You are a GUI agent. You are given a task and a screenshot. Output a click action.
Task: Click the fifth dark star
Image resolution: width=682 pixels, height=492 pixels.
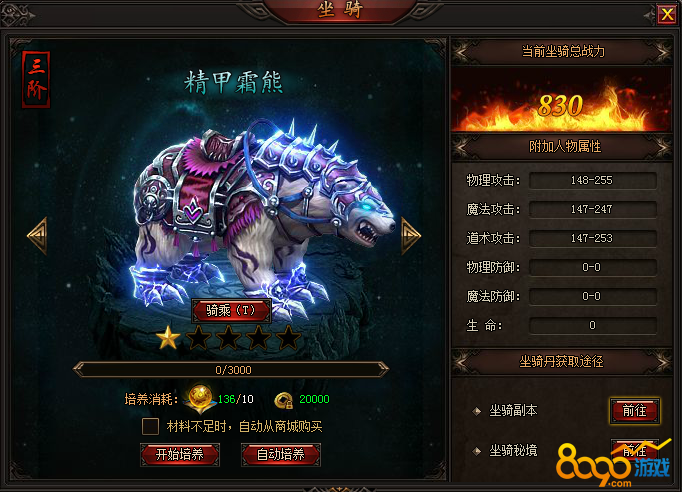click(x=288, y=338)
